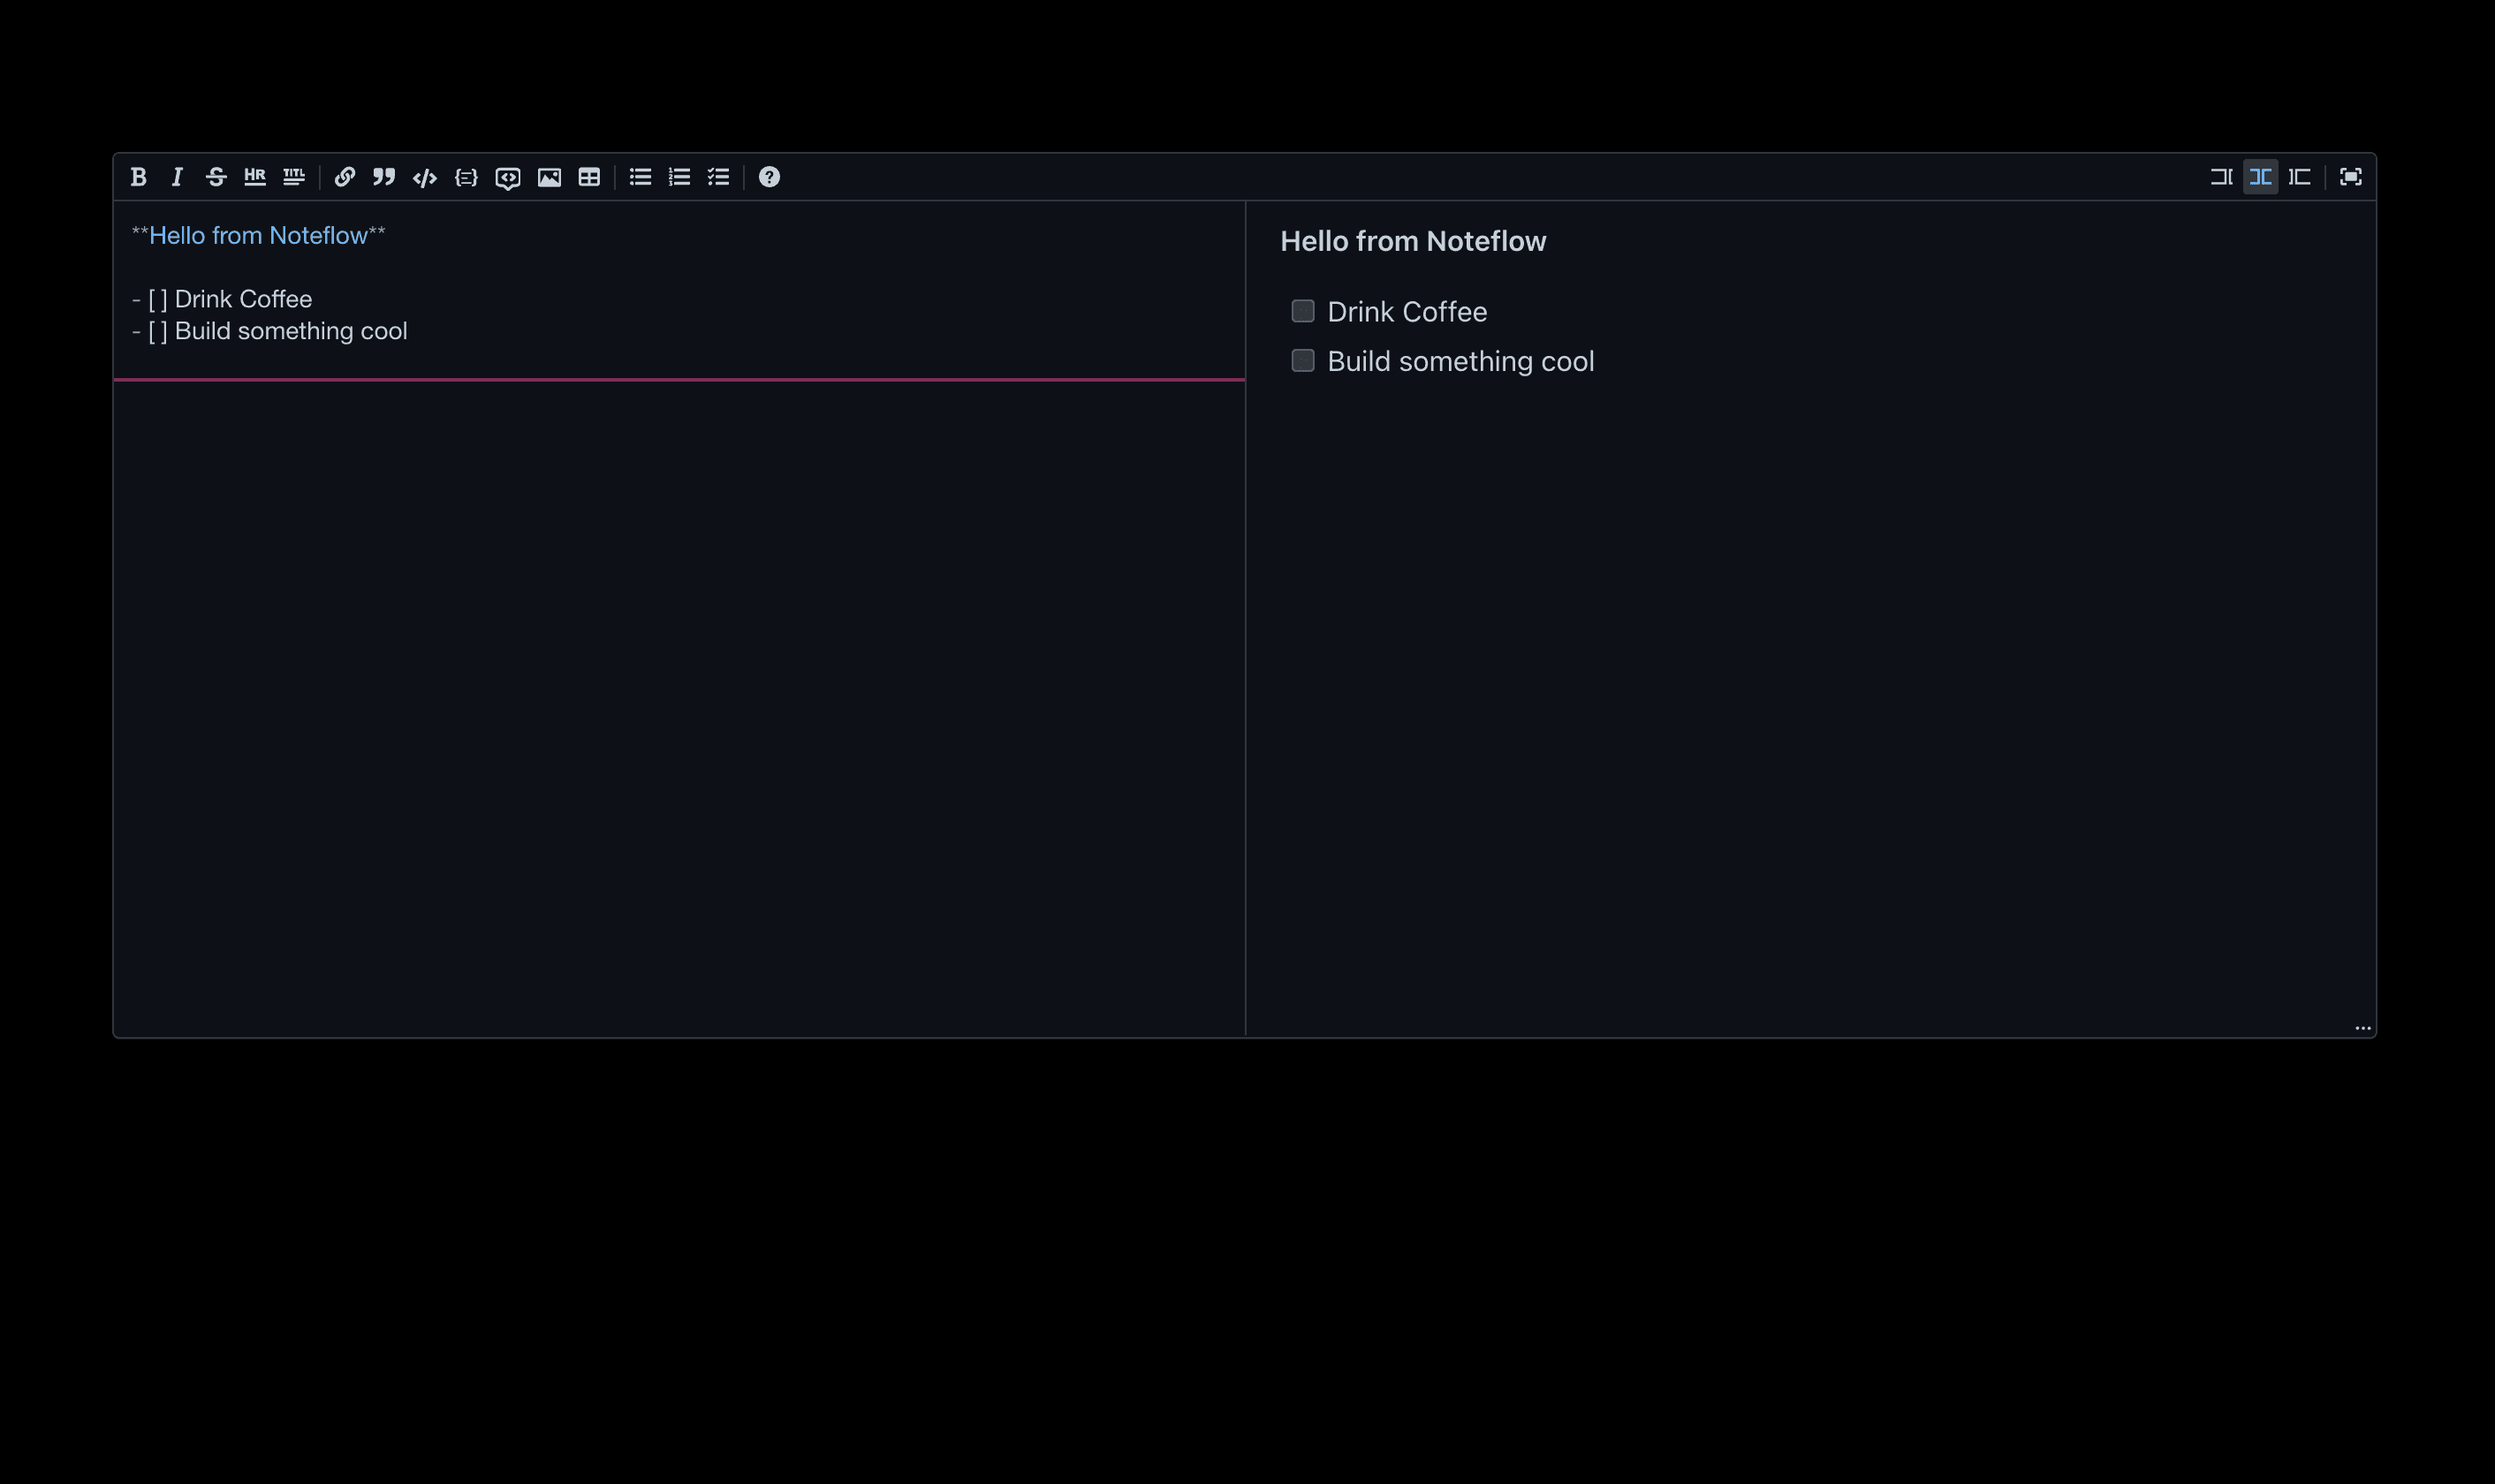Click the italic formatting icon
The image size is (2495, 1484).
coord(177,177)
